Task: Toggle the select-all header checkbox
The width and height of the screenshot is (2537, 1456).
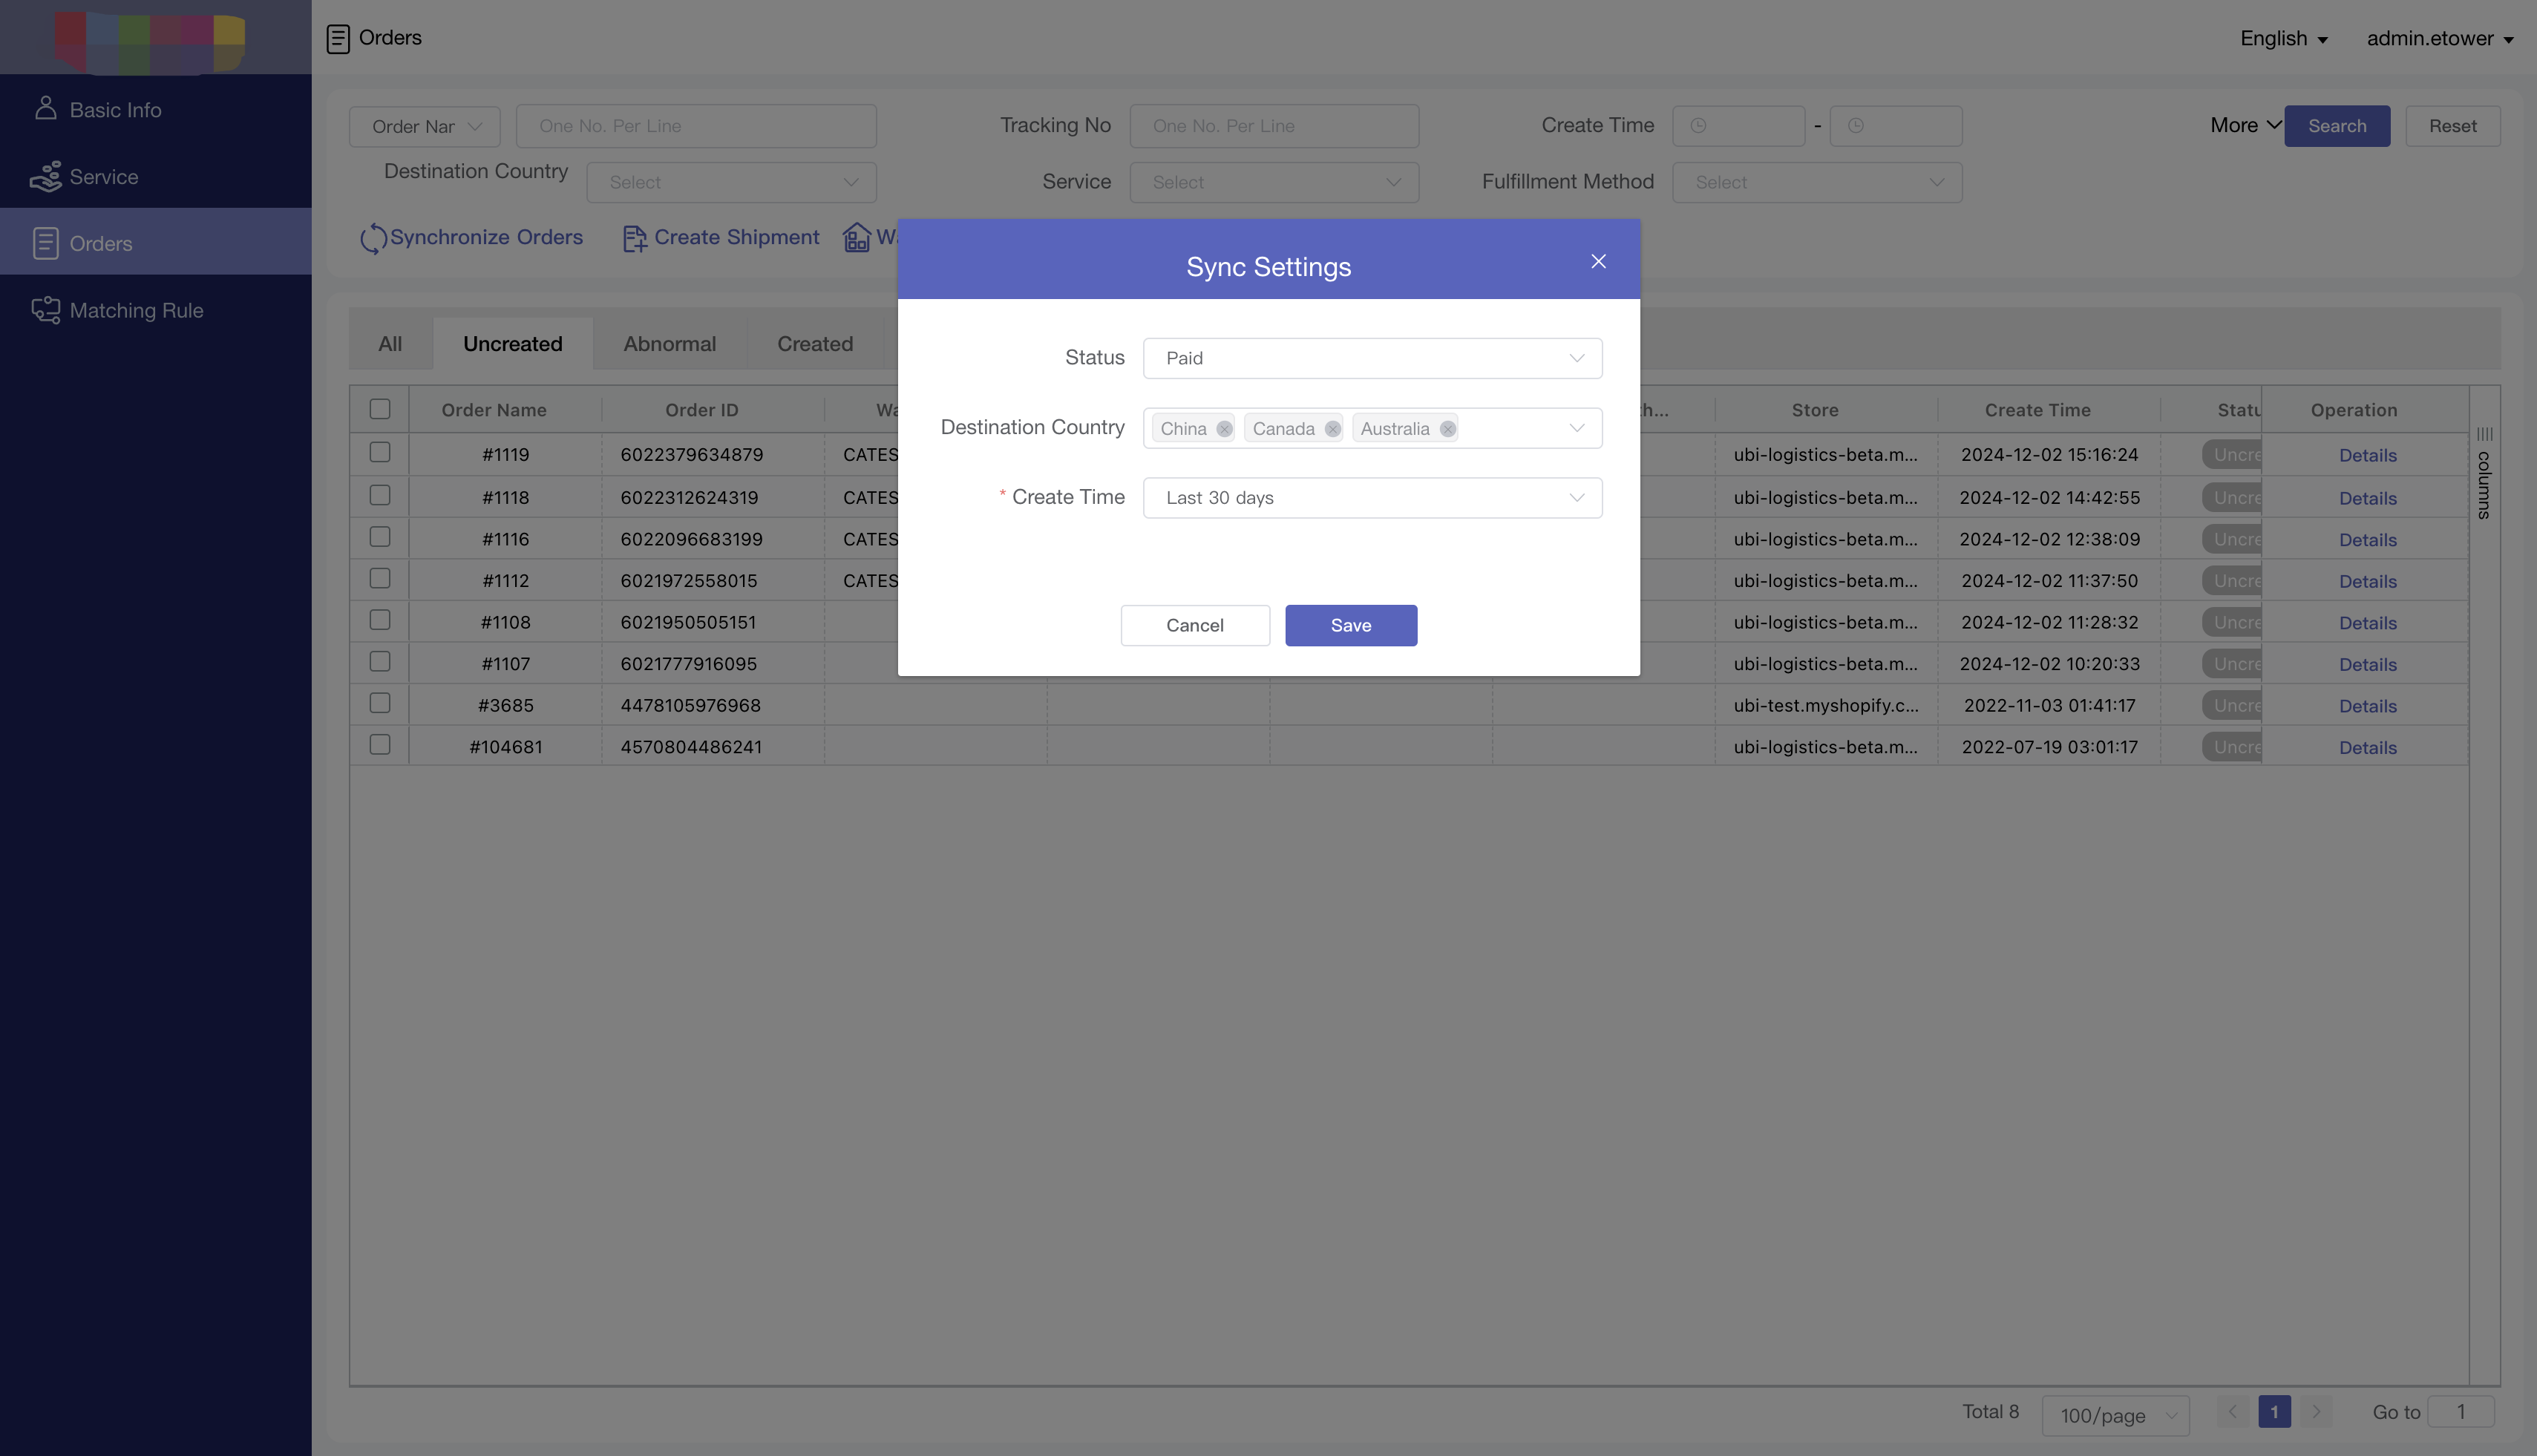Action: (x=380, y=409)
